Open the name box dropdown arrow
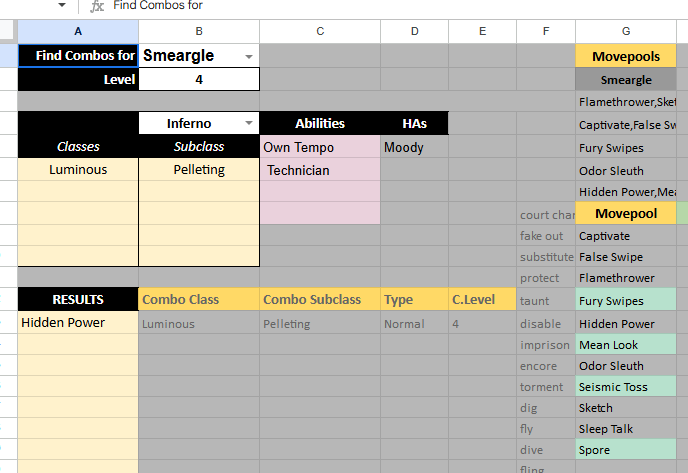Image resolution: width=688 pixels, height=473 pixels. pyautogui.click(x=62, y=6)
